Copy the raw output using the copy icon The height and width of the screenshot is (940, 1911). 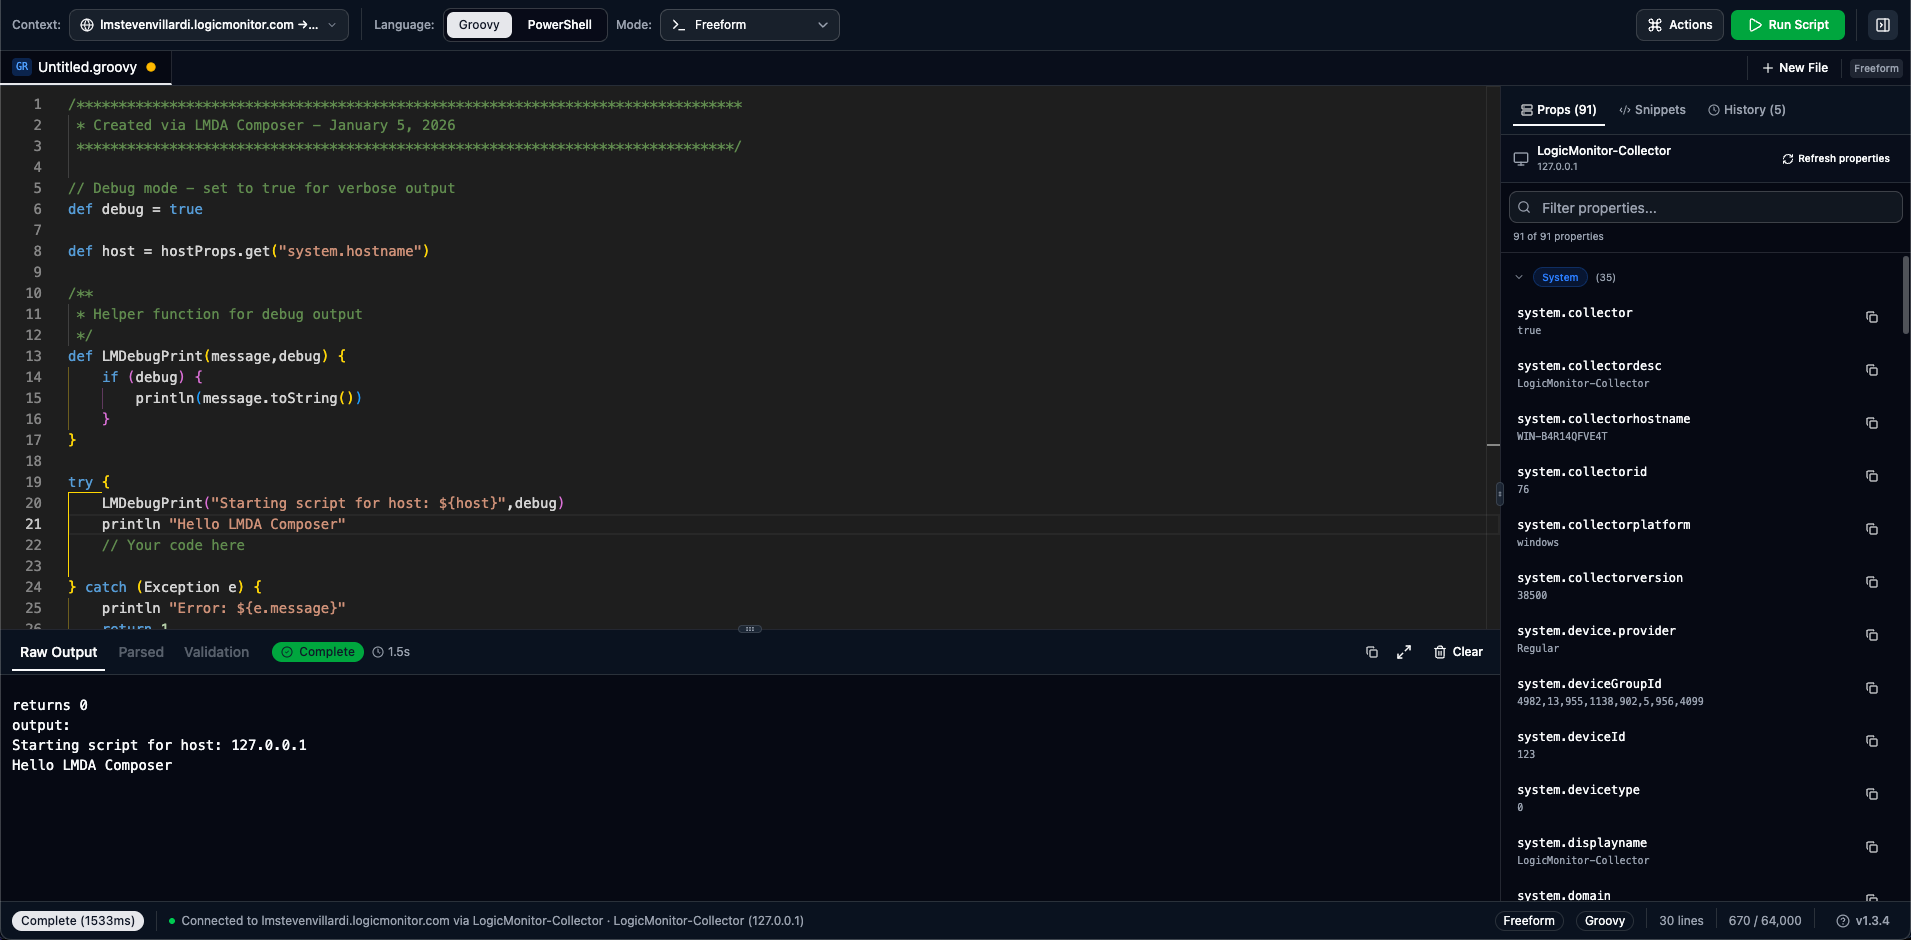pyautogui.click(x=1372, y=652)
